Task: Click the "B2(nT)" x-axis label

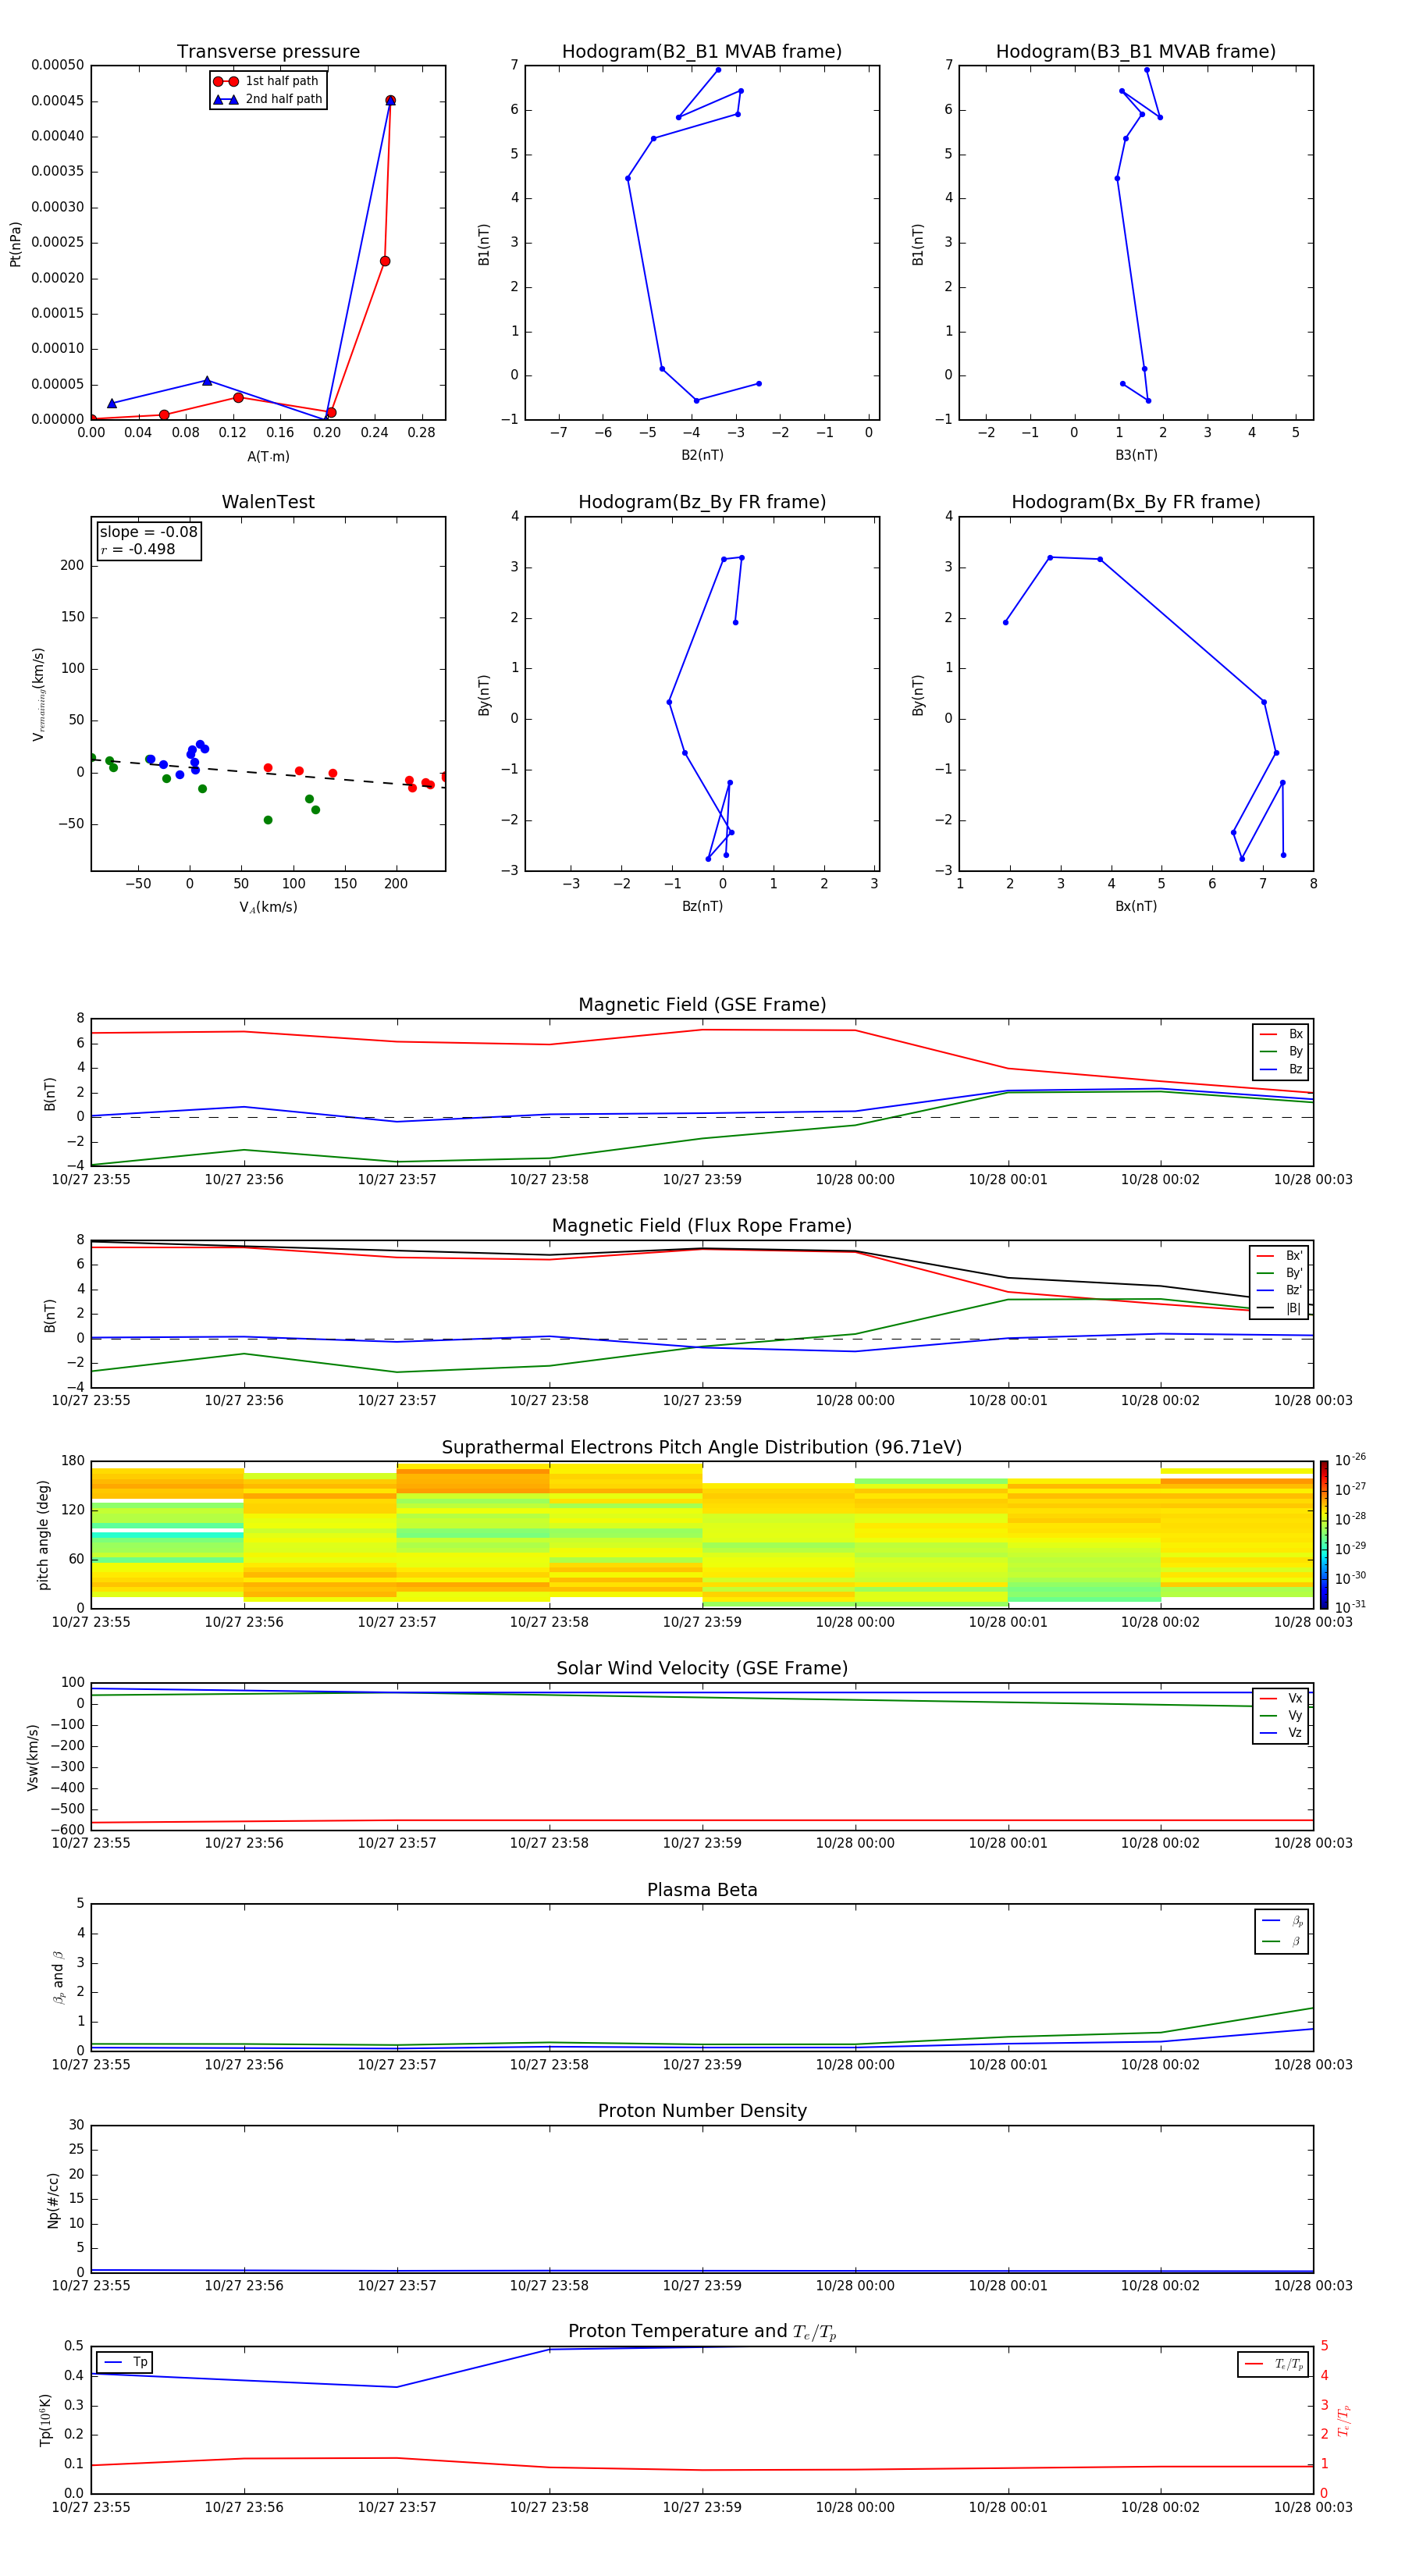Action: point(702,455)
